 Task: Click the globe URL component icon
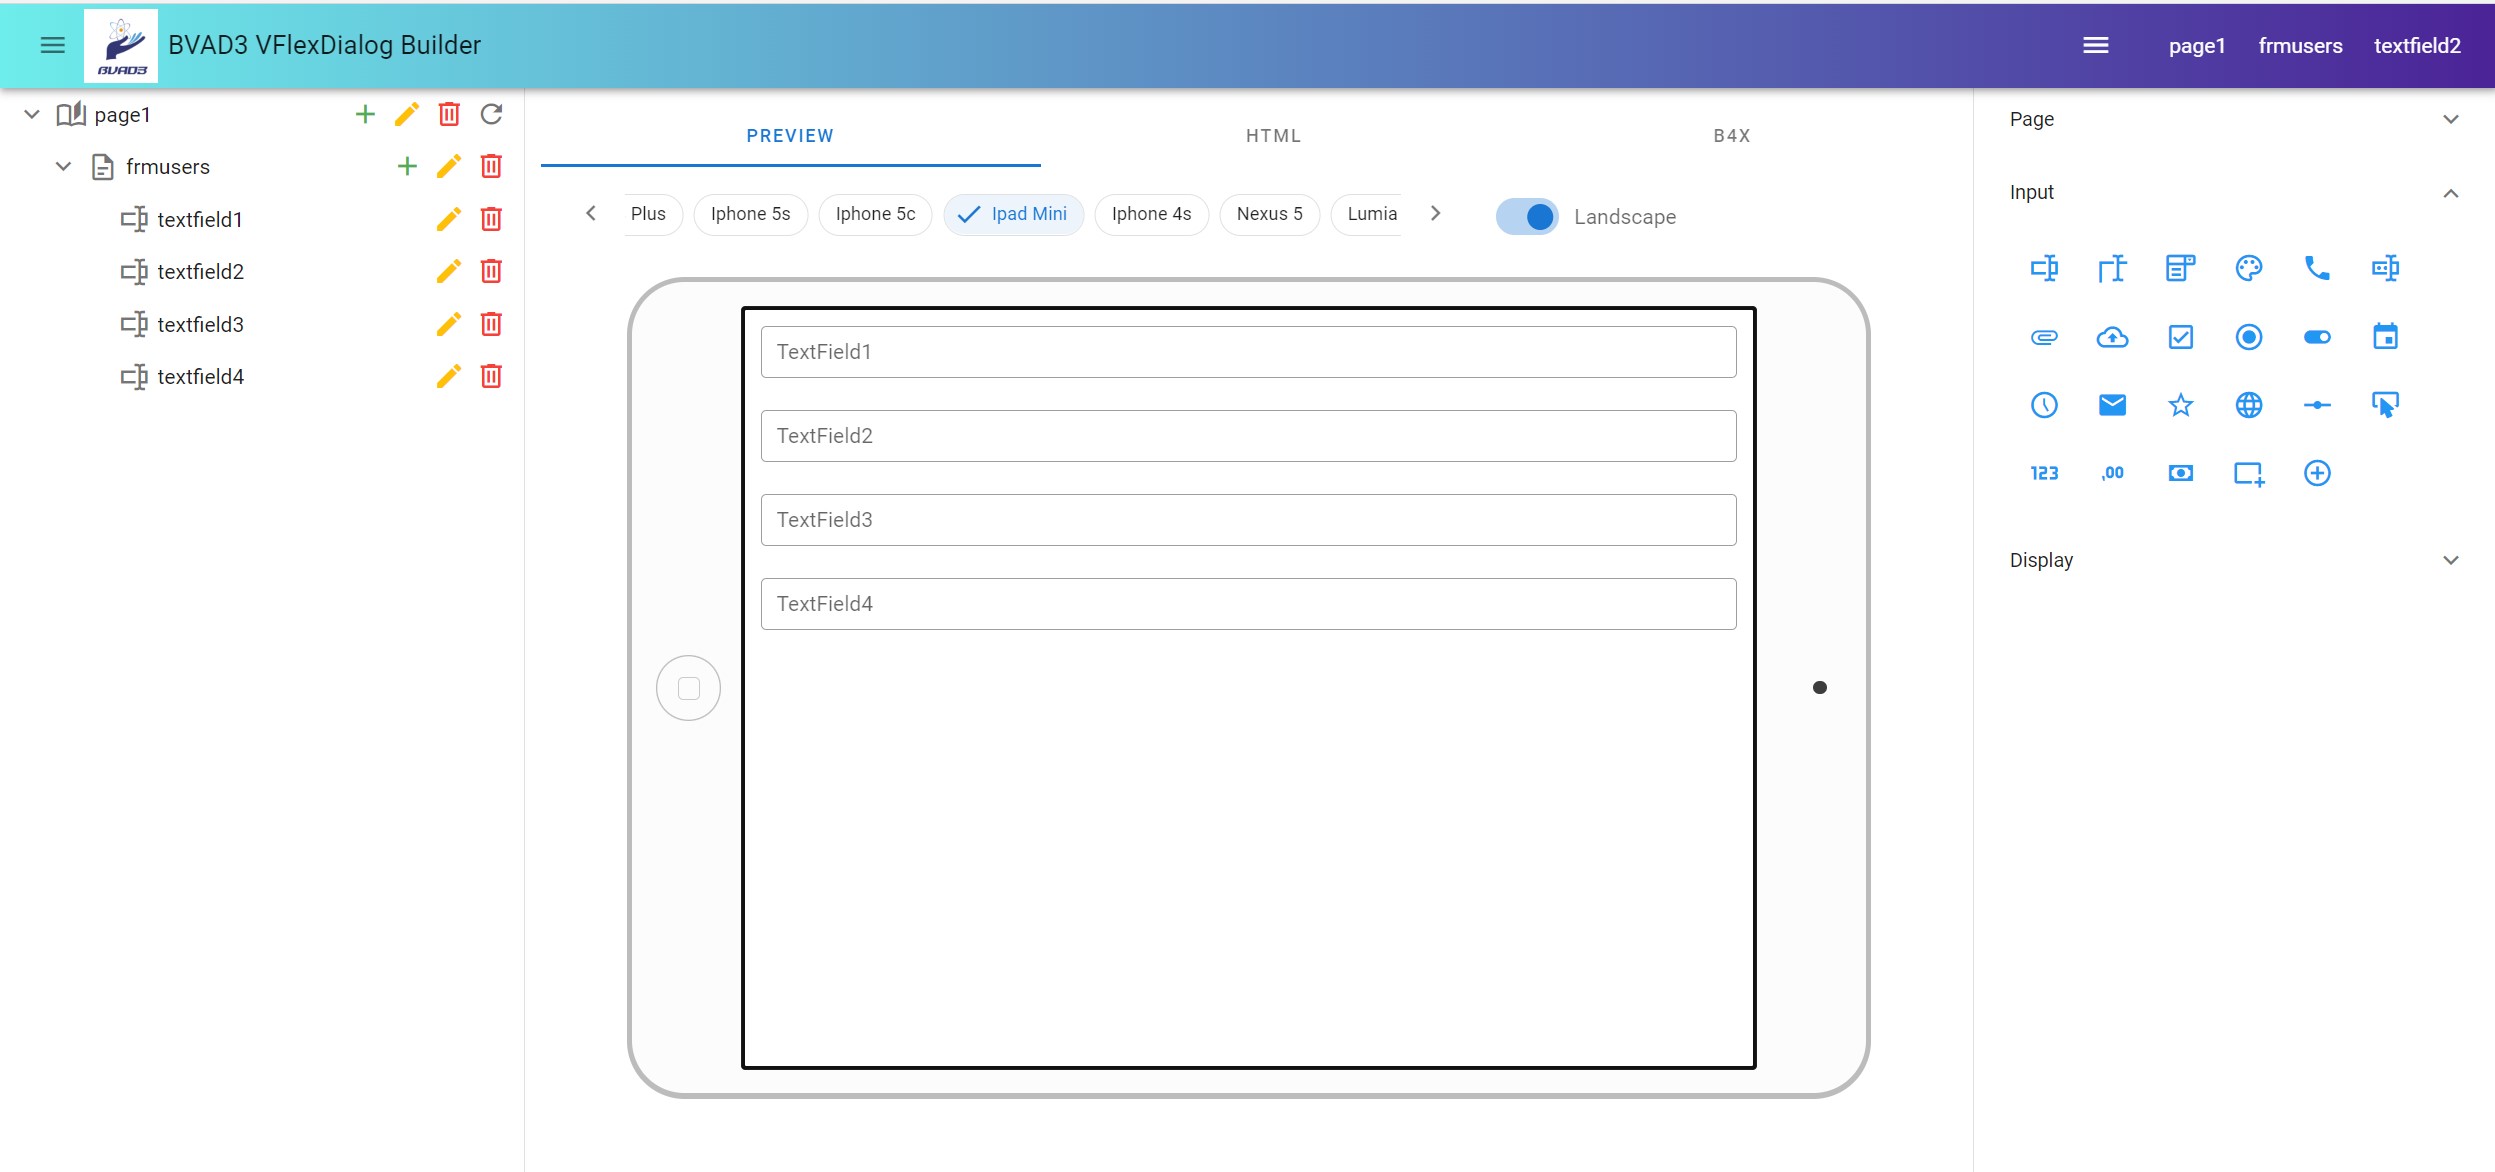tap(2248, 405)
